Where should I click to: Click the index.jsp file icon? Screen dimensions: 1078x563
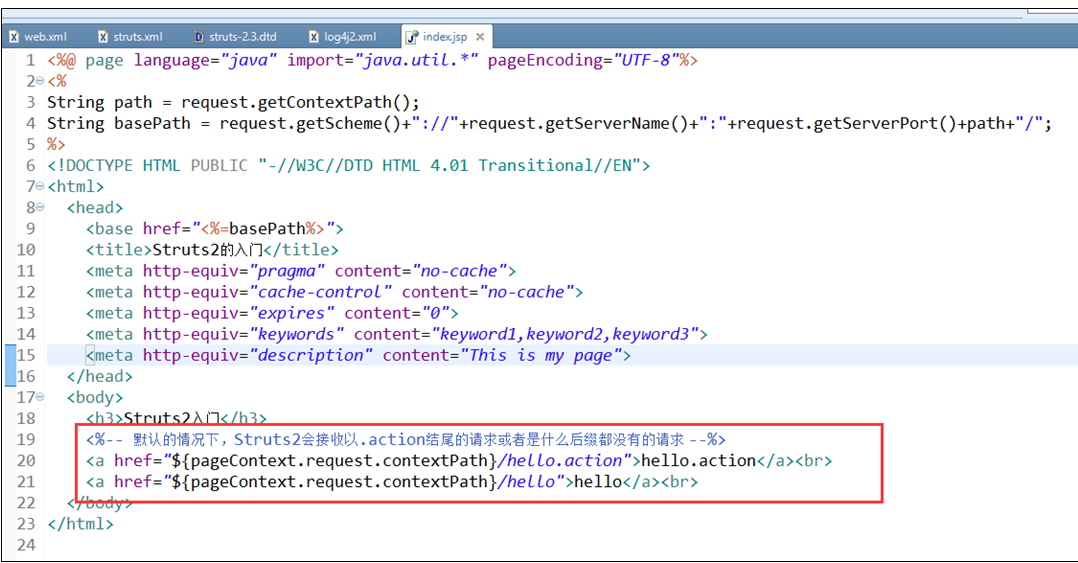(412, 36)
